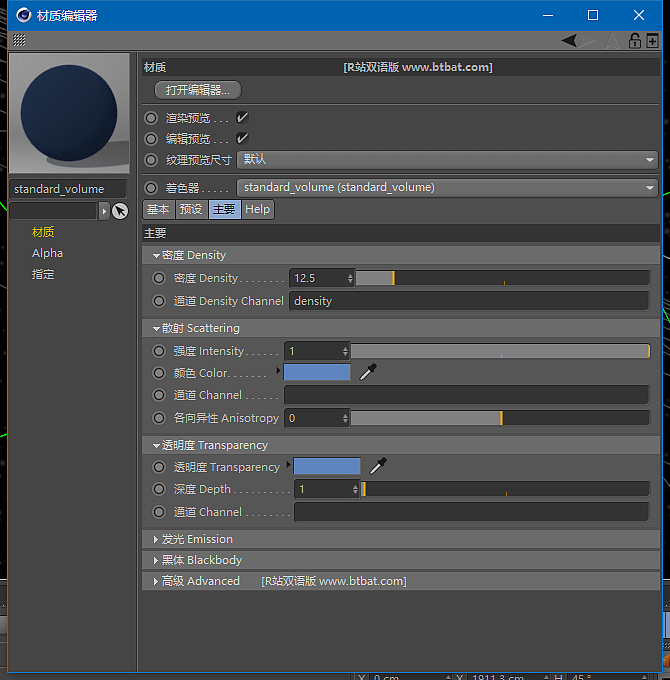Click the 颜色 Color animation dot

[x=159, y=373]
